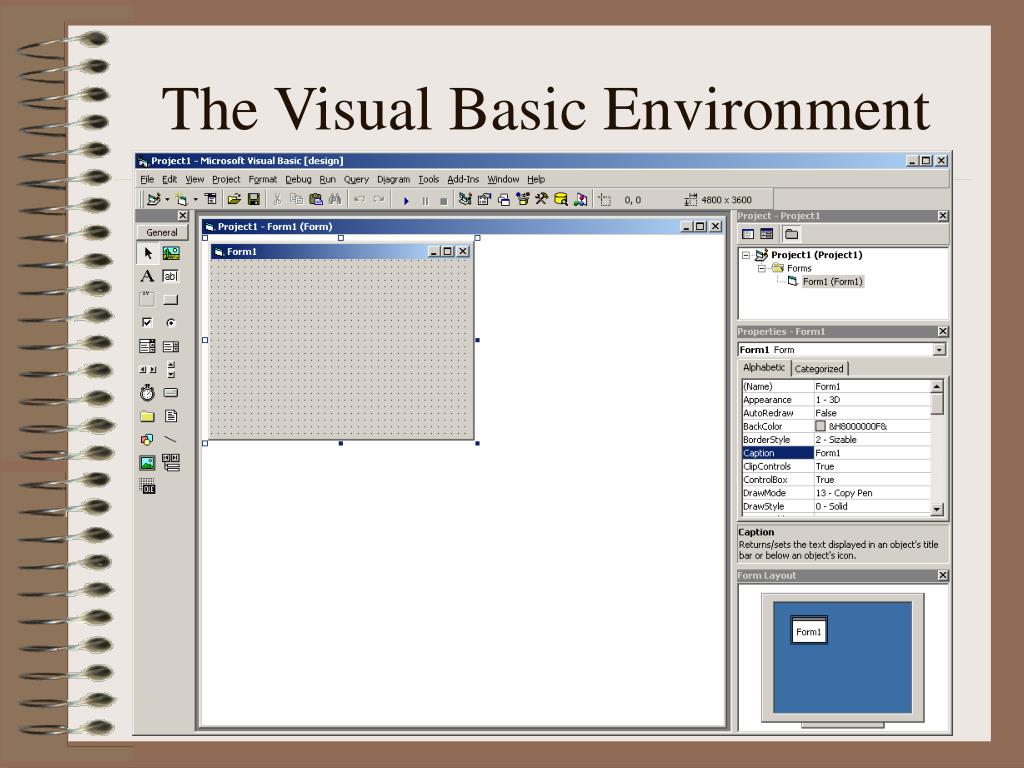Click View Code icon in Project panel

click(x=748, y=234)
